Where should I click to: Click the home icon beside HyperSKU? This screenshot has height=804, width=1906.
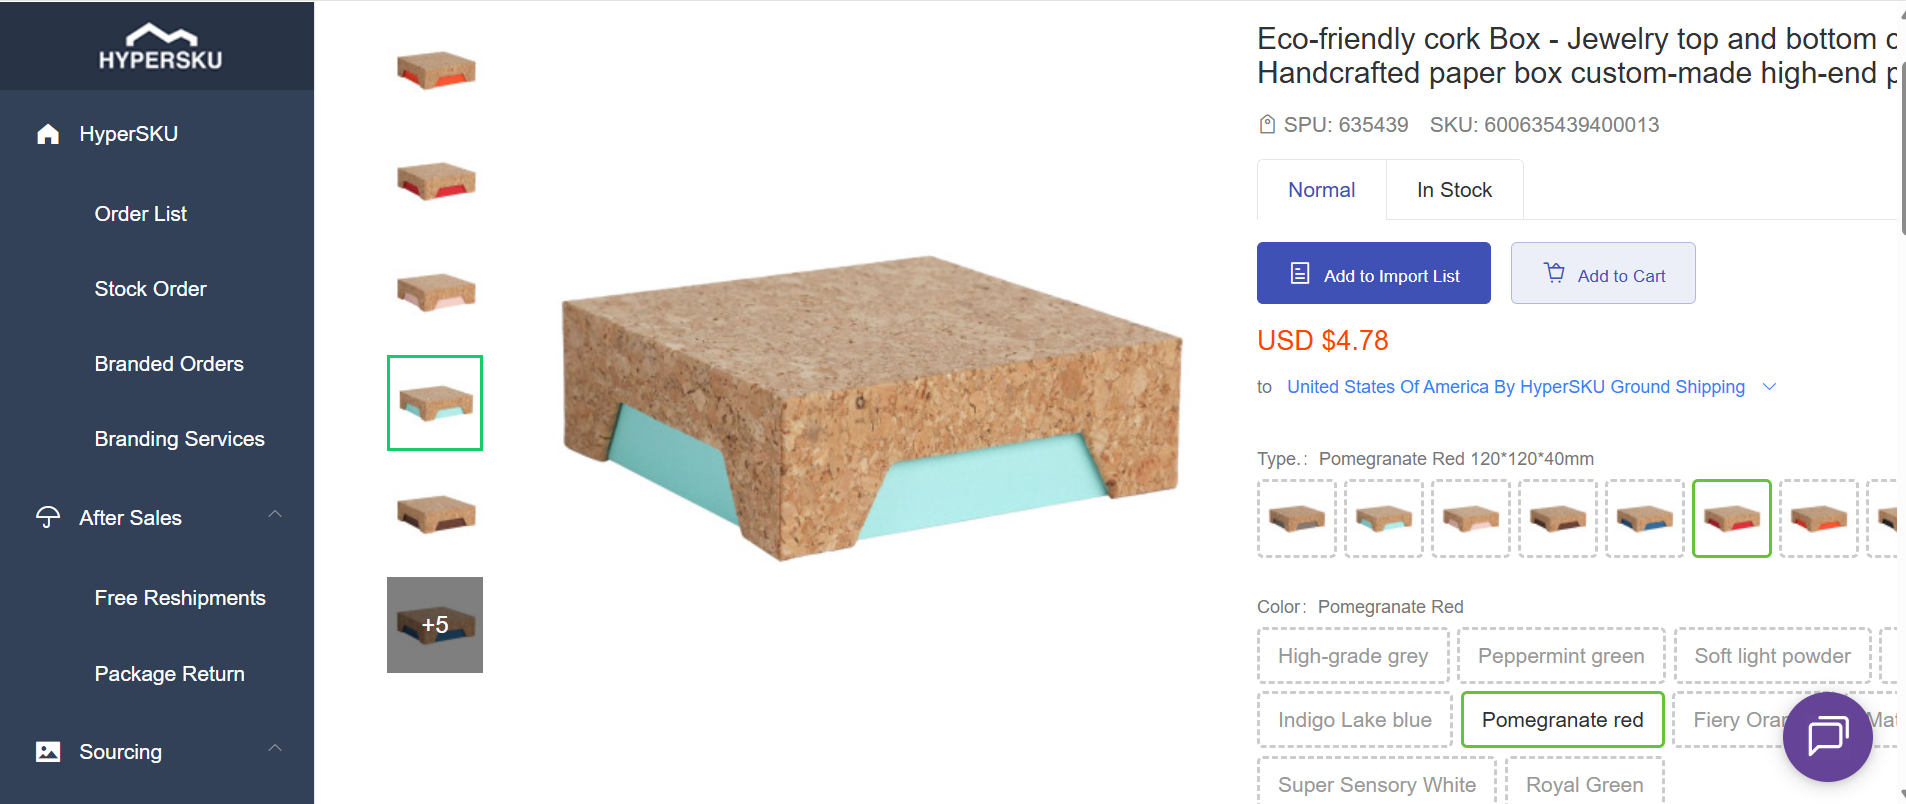tap(47, 133)
